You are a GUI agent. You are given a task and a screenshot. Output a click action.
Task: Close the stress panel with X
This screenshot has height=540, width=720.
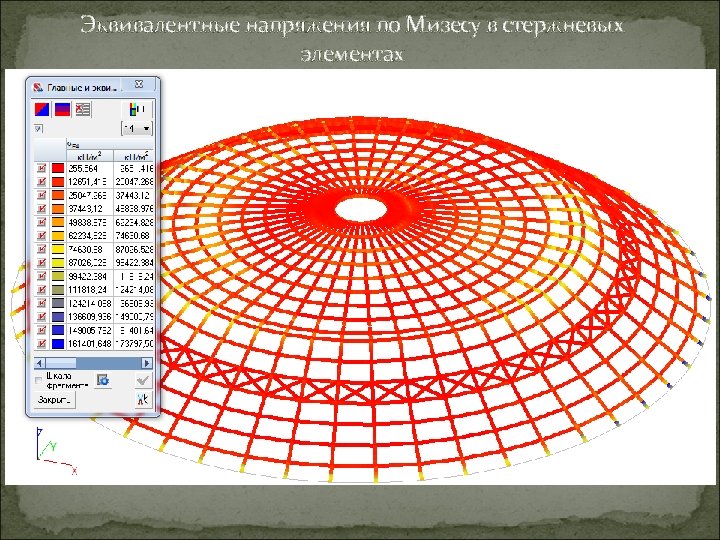click(139, 84)
